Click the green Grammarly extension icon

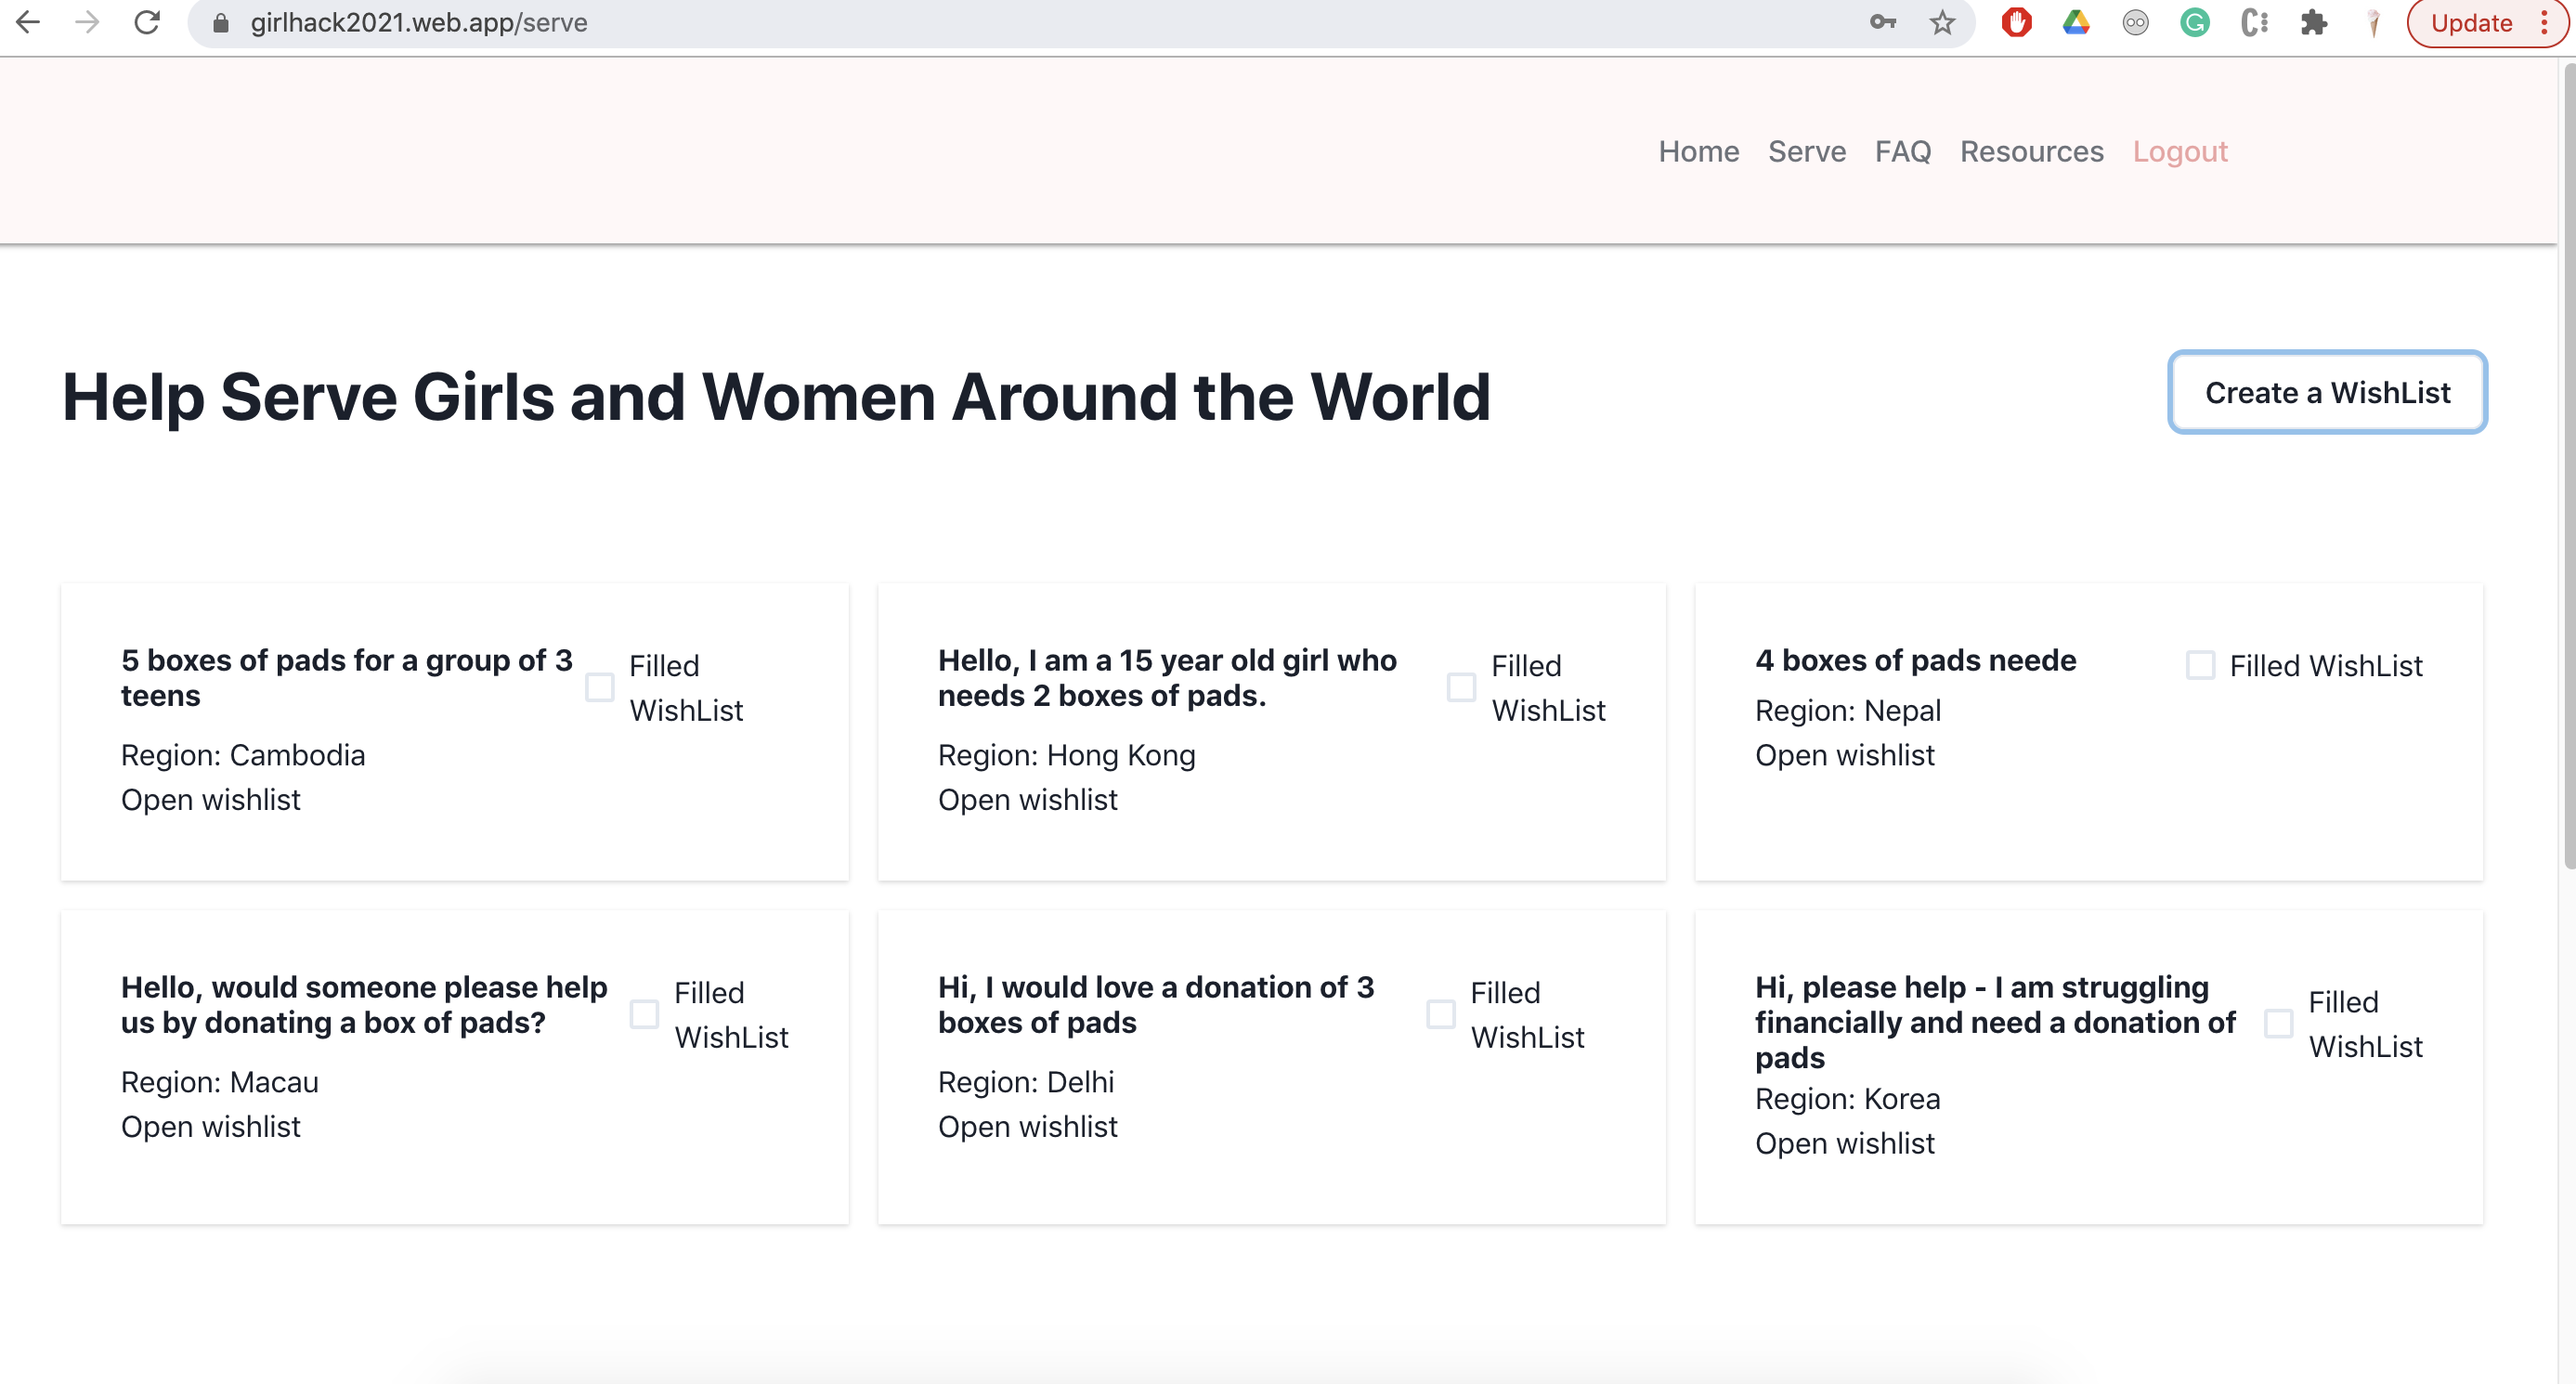click(2194, 22)
